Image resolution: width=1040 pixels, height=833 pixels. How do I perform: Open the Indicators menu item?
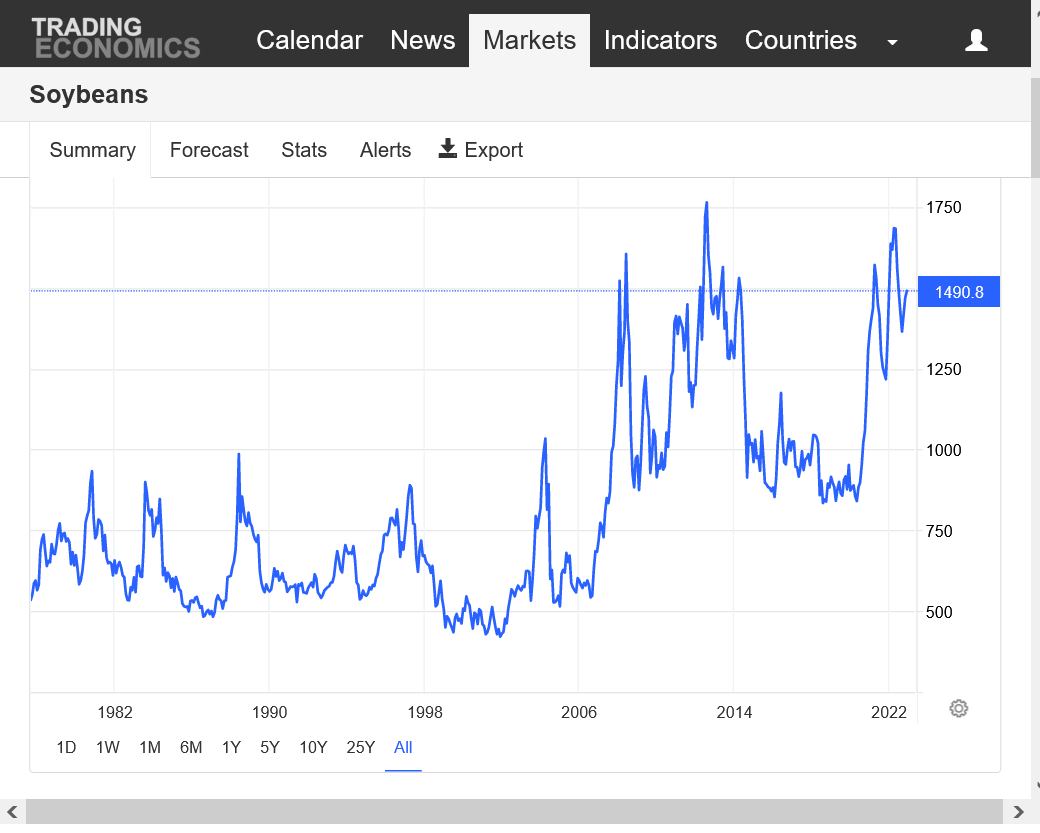(x=660, y=40)
